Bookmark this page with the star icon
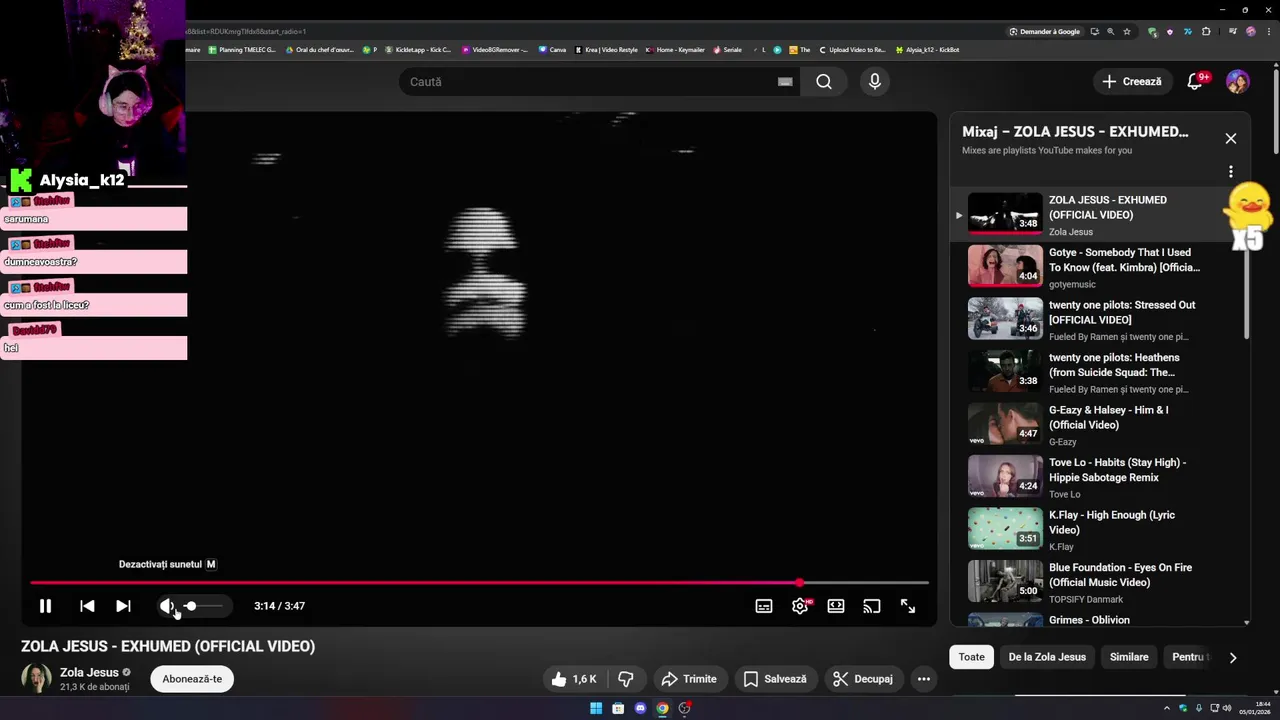The height and width of the screenshot is (720, 1280). point(1127,31)
